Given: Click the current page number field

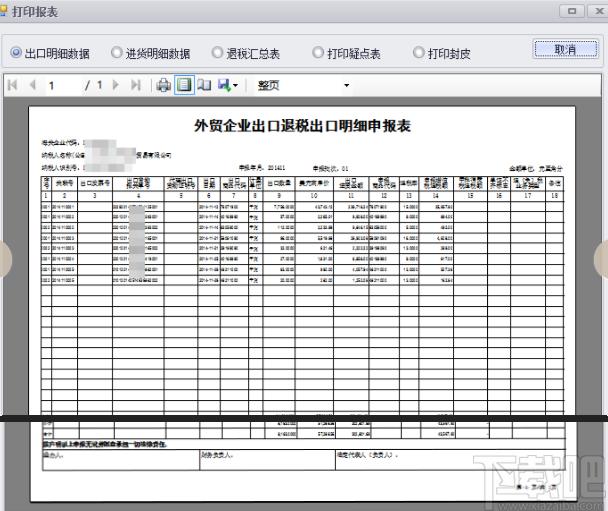Looking at the screenshot, I should tap(62, 85).
